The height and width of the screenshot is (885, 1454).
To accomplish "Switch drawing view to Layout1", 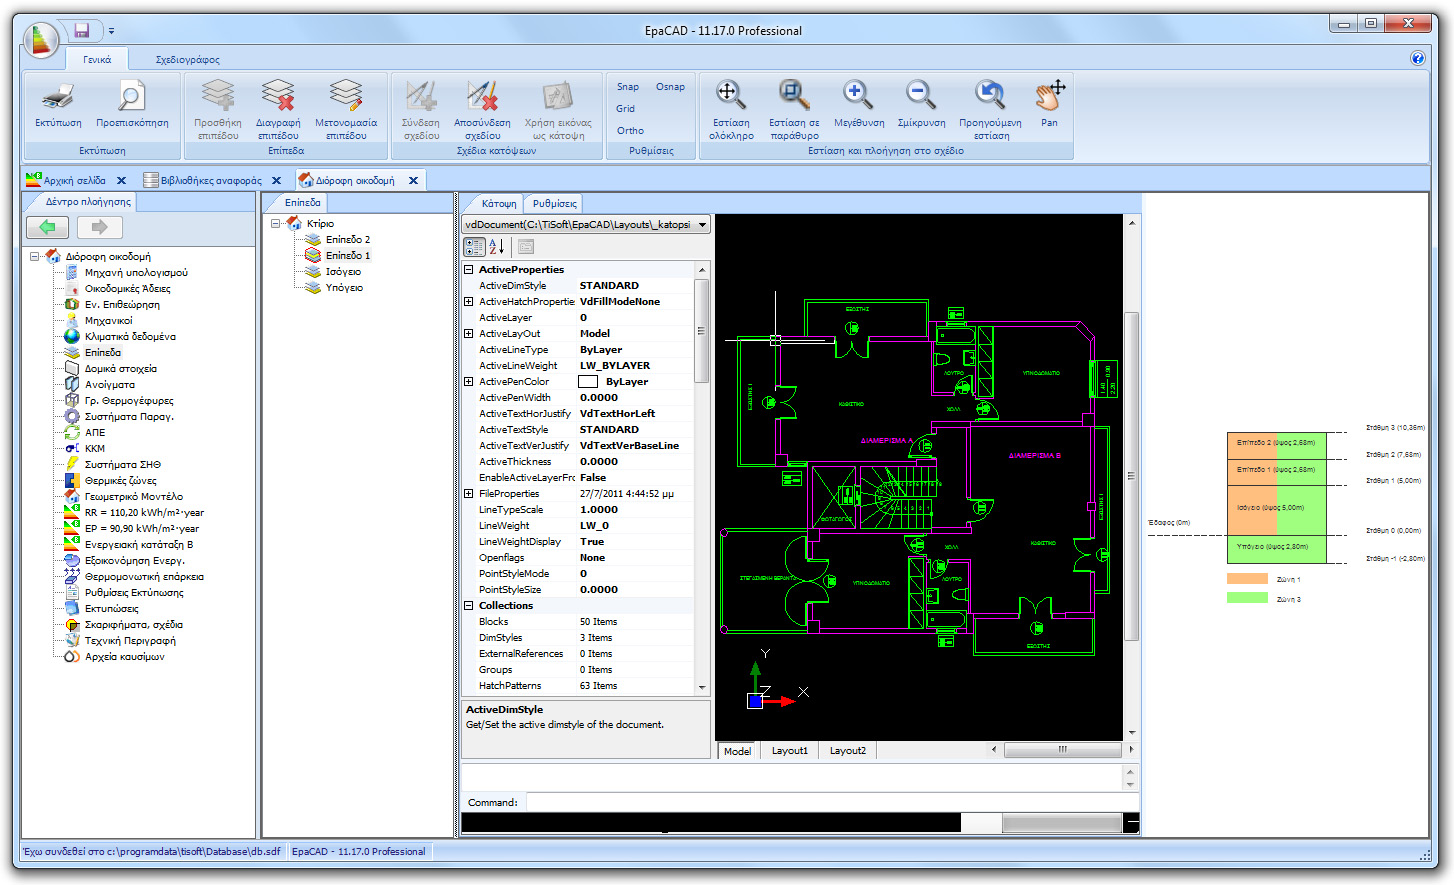I will (x=789, y=750).
